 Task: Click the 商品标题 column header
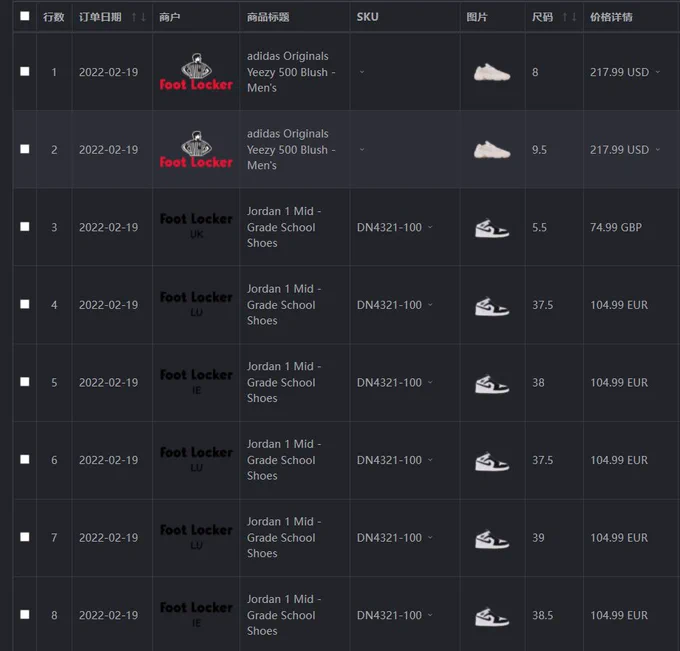point(268,17)
